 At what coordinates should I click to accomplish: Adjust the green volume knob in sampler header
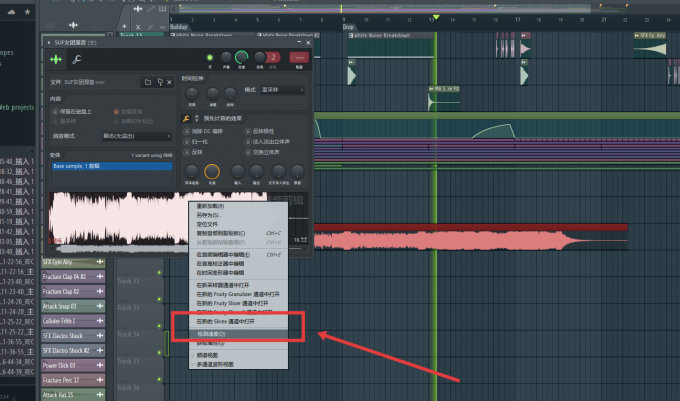[242, 57]
